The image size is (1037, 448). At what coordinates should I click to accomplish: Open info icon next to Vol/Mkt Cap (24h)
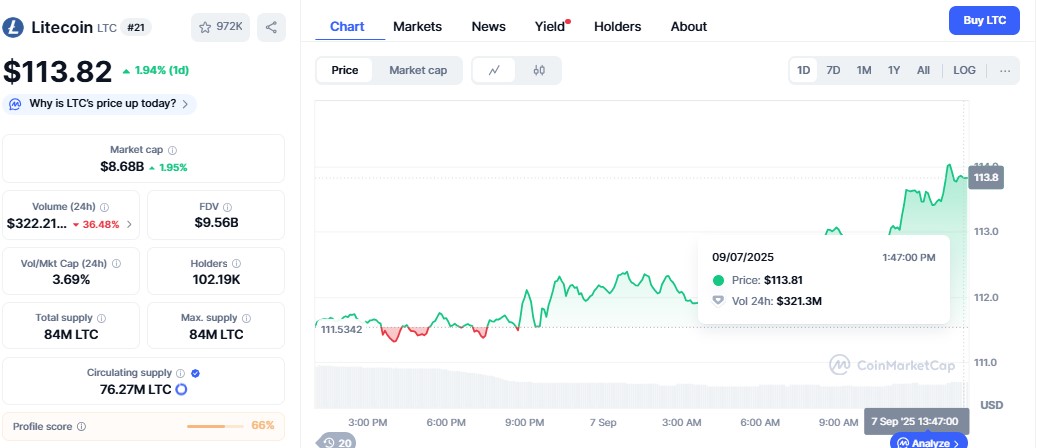pos(116,263)
